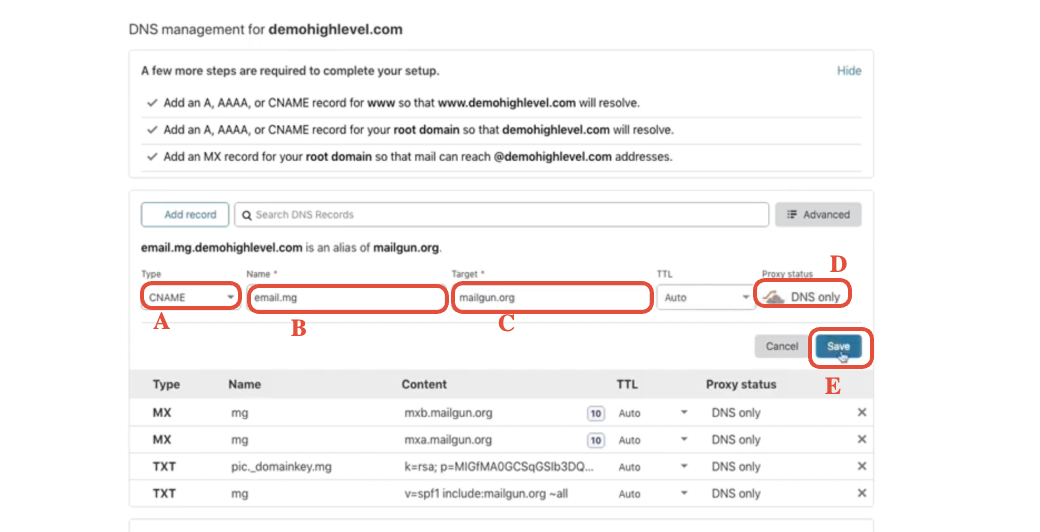Click priority badge on mxa.mailgun.org row

coord(595,440)
